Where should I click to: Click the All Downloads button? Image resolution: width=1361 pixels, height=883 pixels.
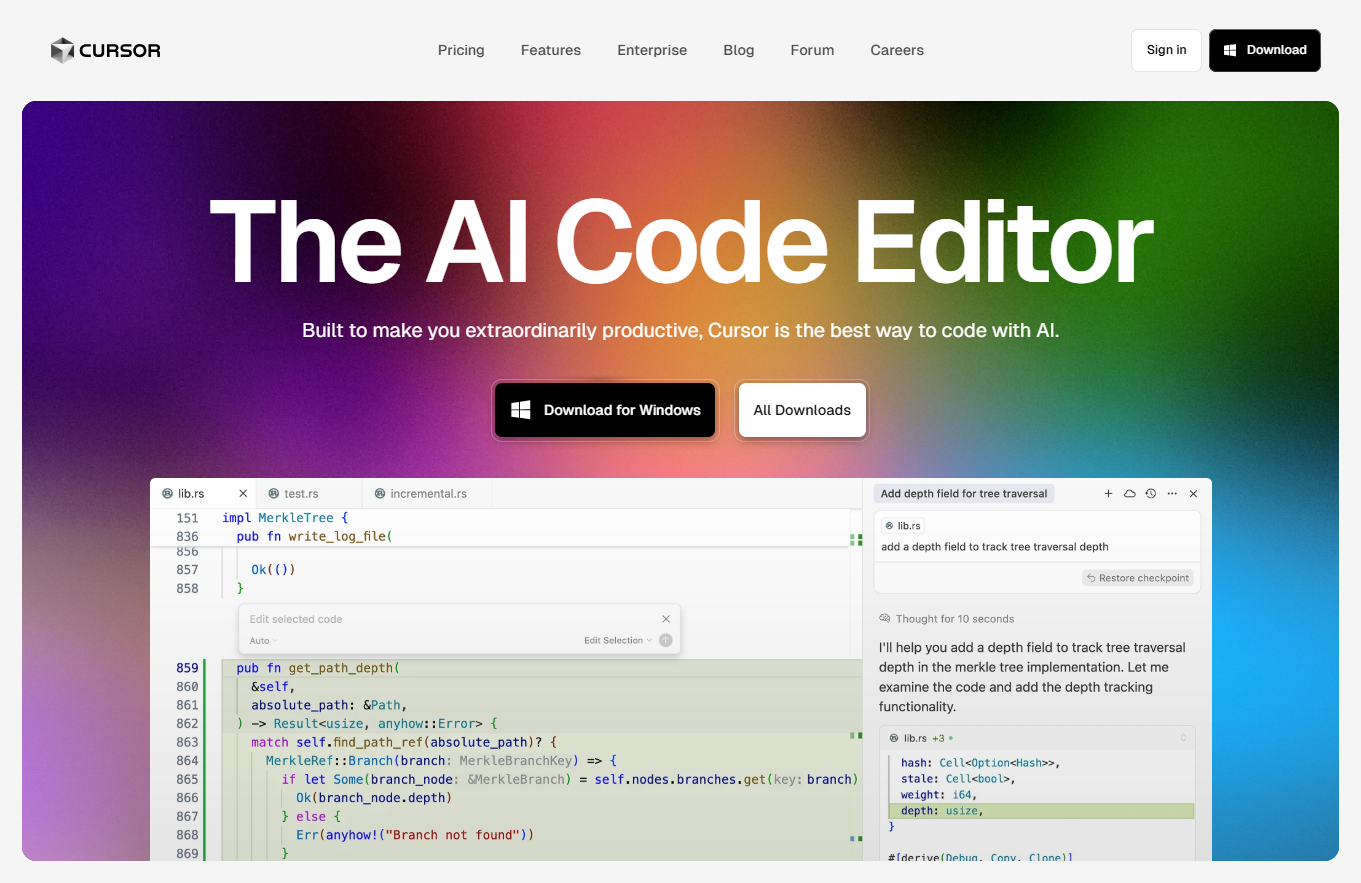click(802, 410)
